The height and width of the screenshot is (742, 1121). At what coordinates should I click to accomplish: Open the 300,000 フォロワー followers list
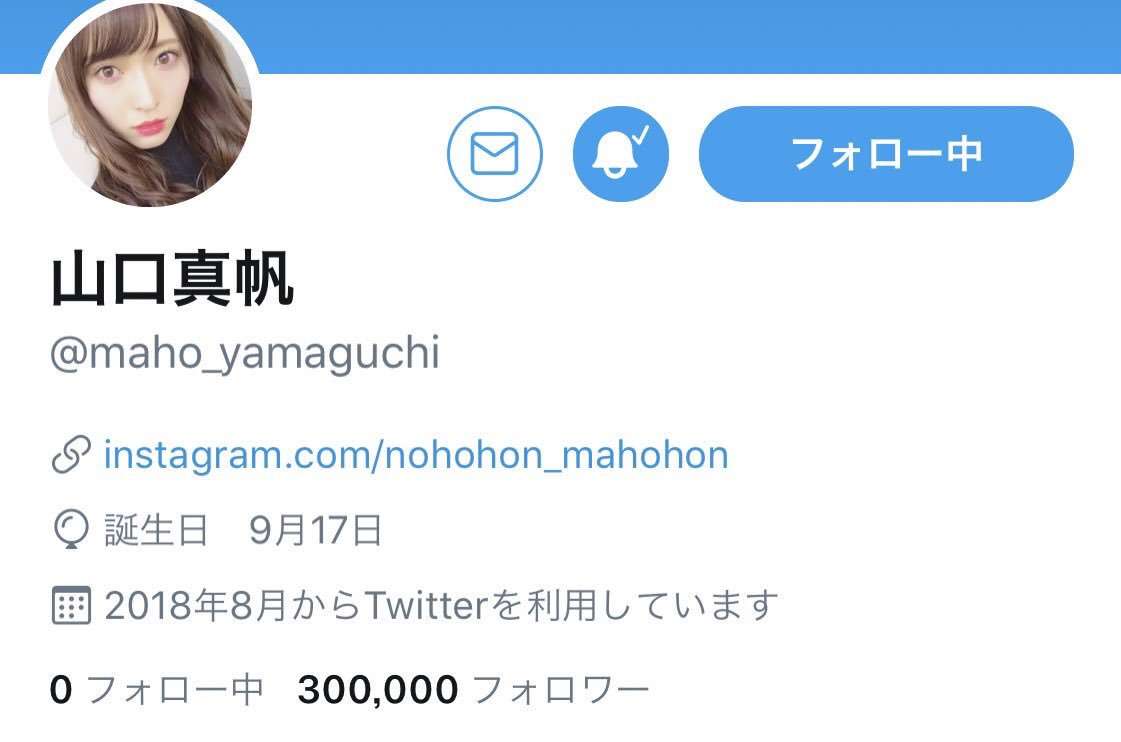(x=473, y=690)
